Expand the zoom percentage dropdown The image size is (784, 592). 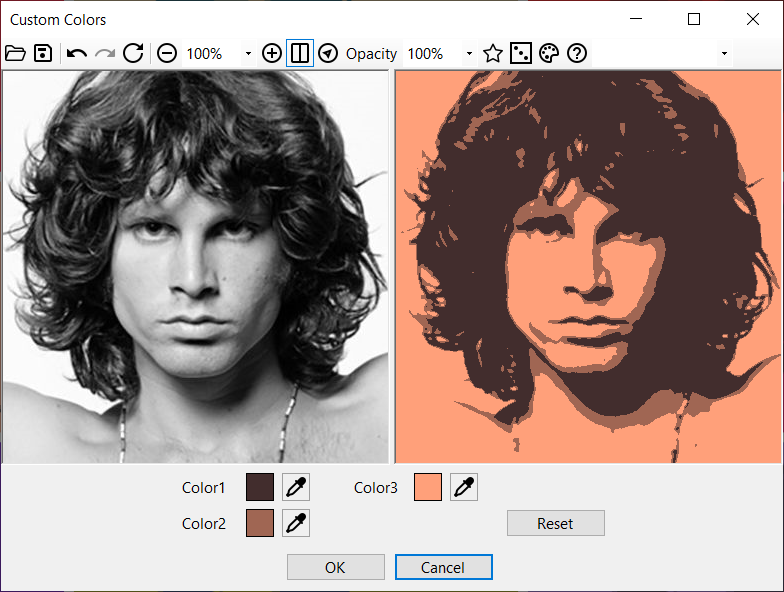point(248,54)
